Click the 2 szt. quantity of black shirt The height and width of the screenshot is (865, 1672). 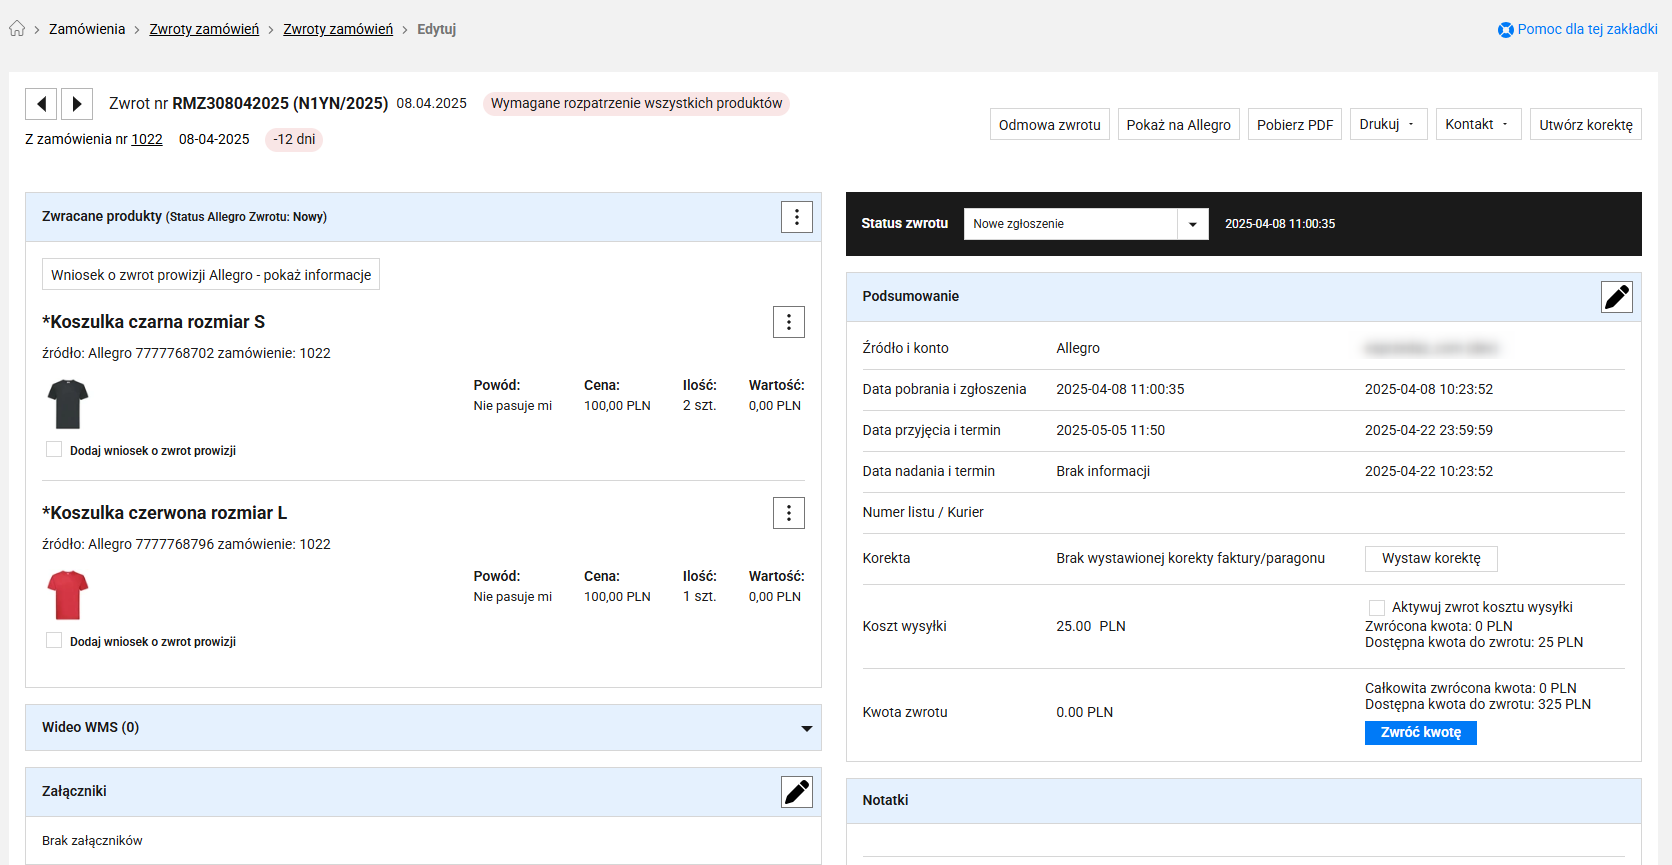click(700, 406)
